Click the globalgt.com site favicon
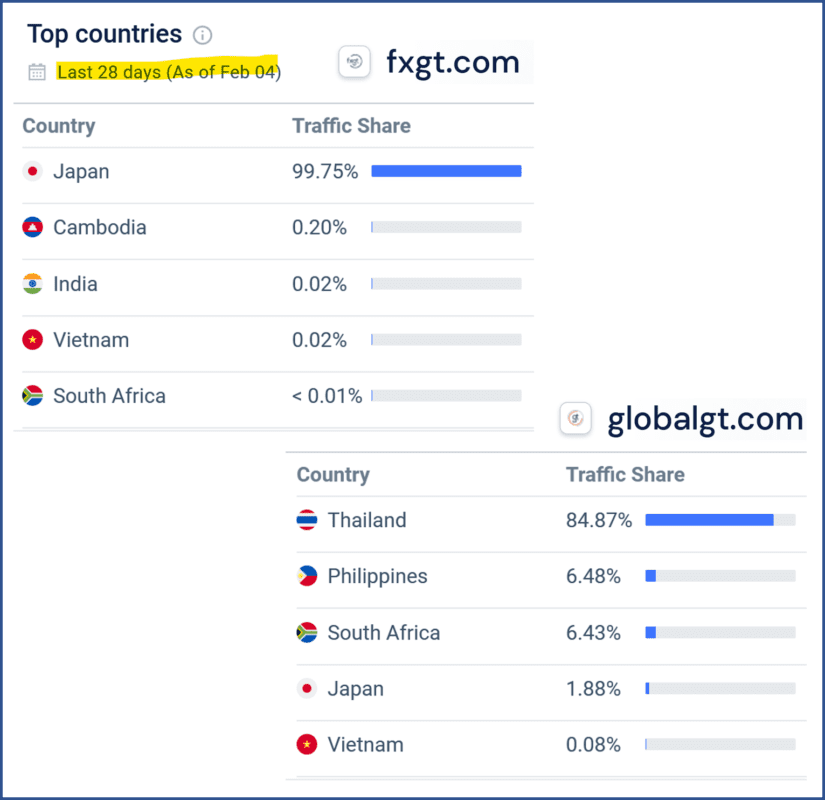This screenshot has height=800, width=825. (575, 419)
